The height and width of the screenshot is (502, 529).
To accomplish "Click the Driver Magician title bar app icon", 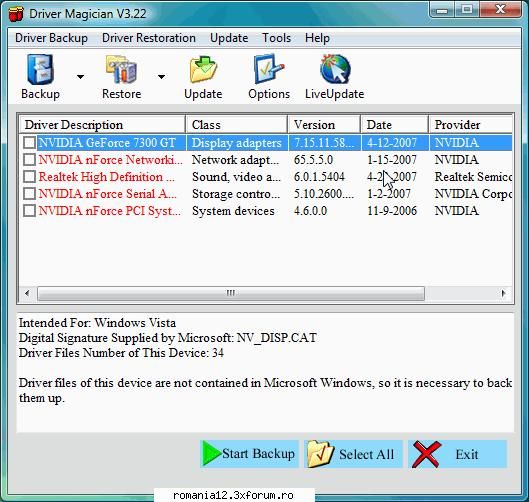I will (16, 14).
